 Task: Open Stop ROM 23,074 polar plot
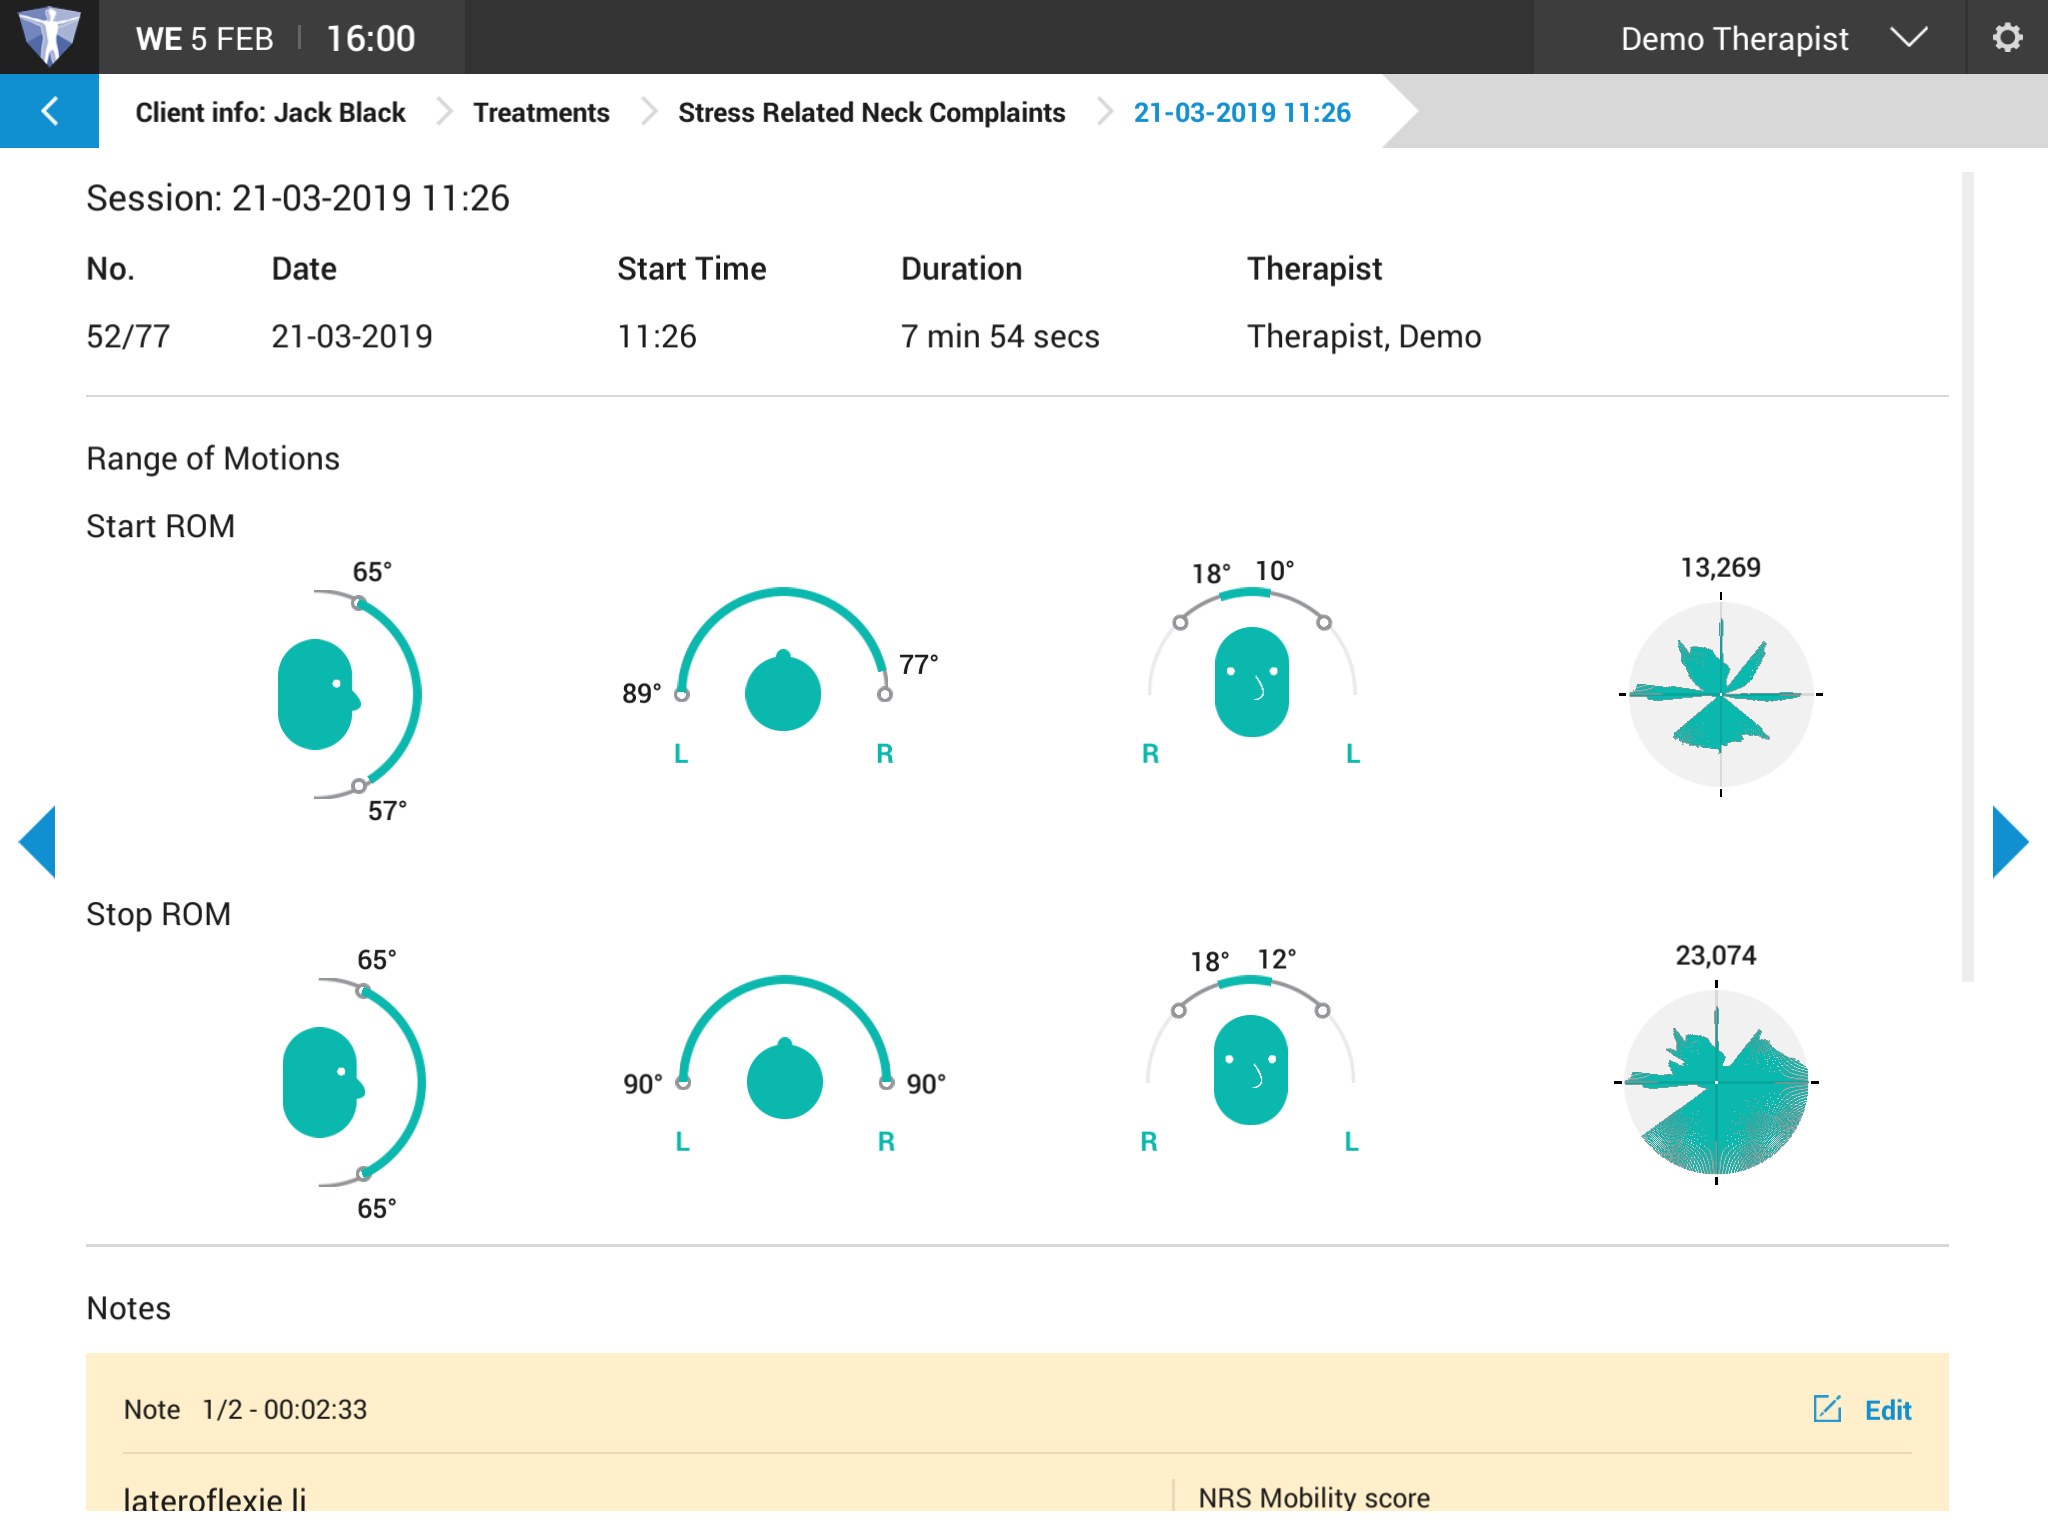point(1716,1082)
